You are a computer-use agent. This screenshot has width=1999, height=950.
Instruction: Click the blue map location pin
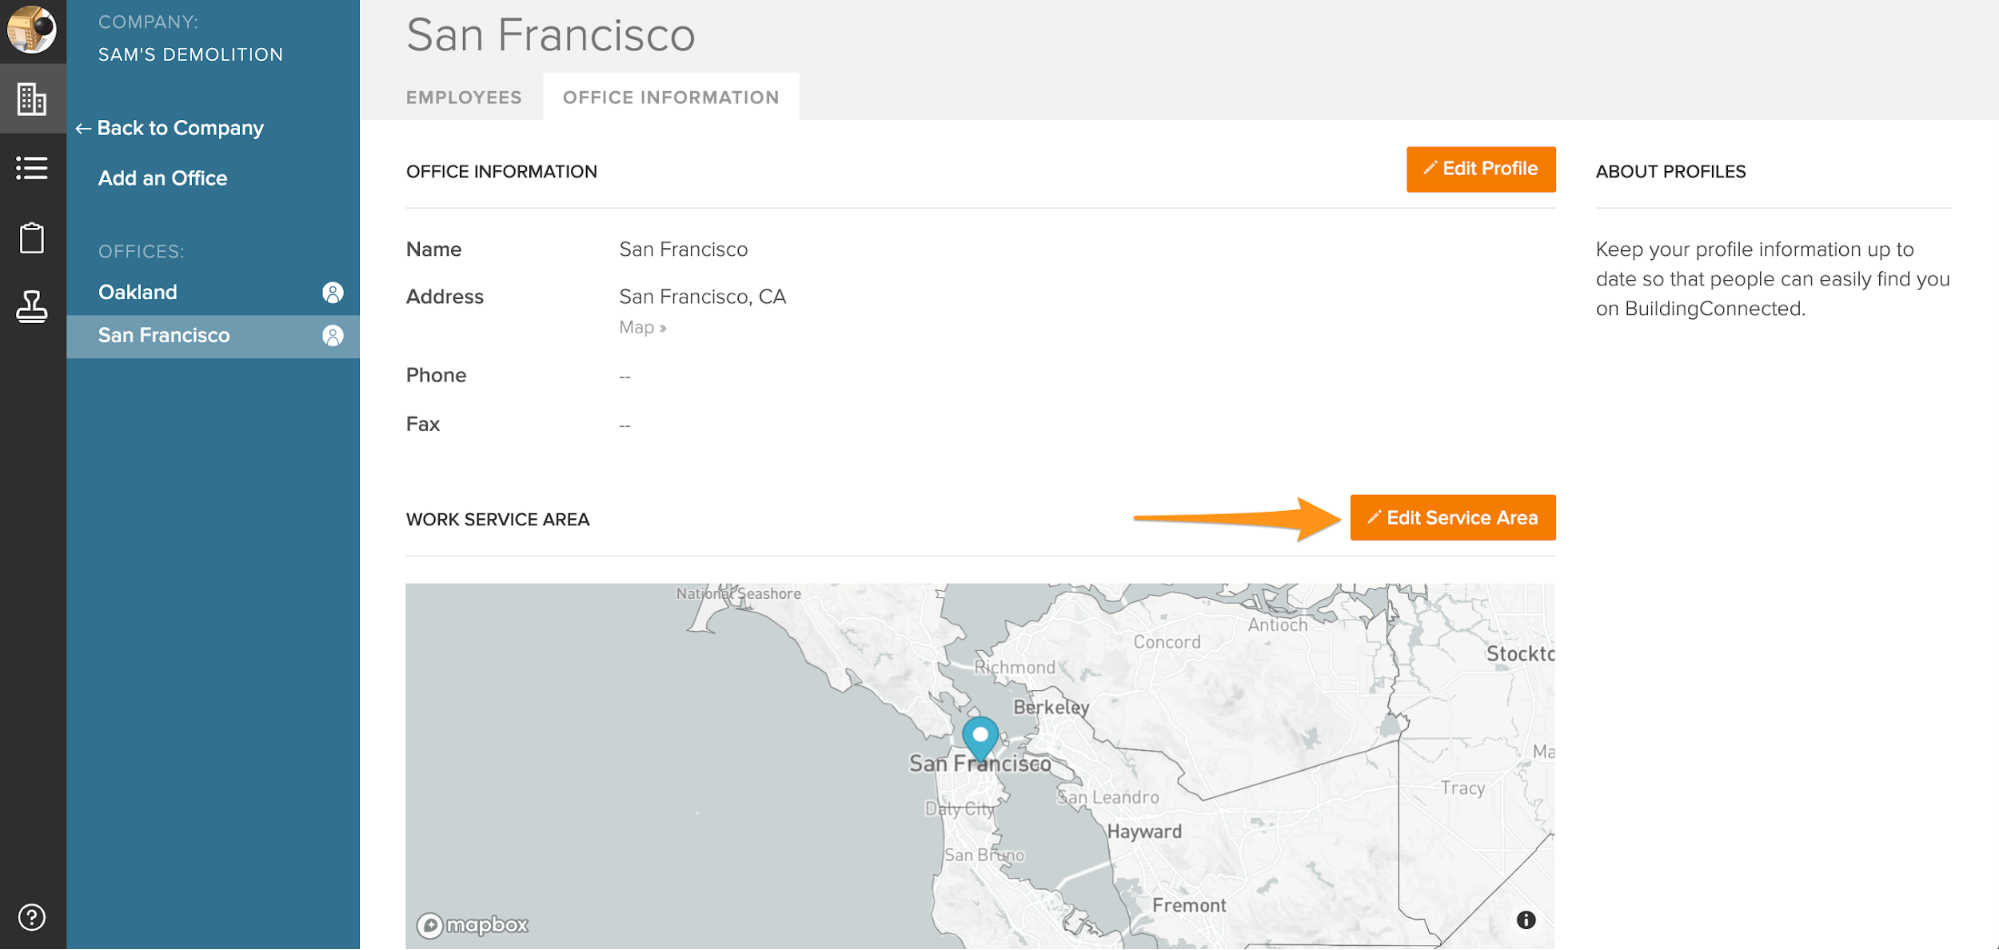click(x=980, y=739)
